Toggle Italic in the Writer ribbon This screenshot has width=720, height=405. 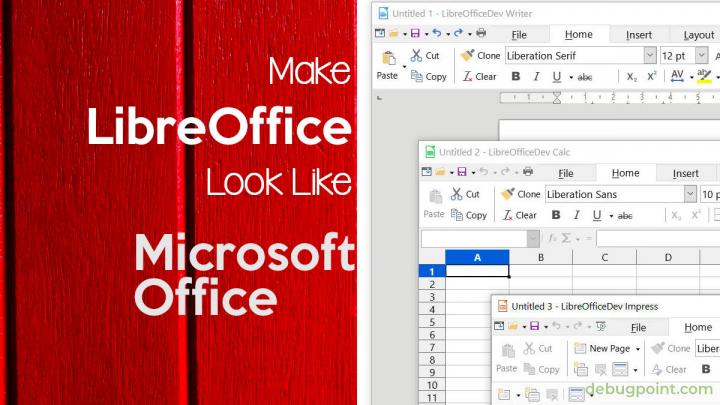click(536, 77)
